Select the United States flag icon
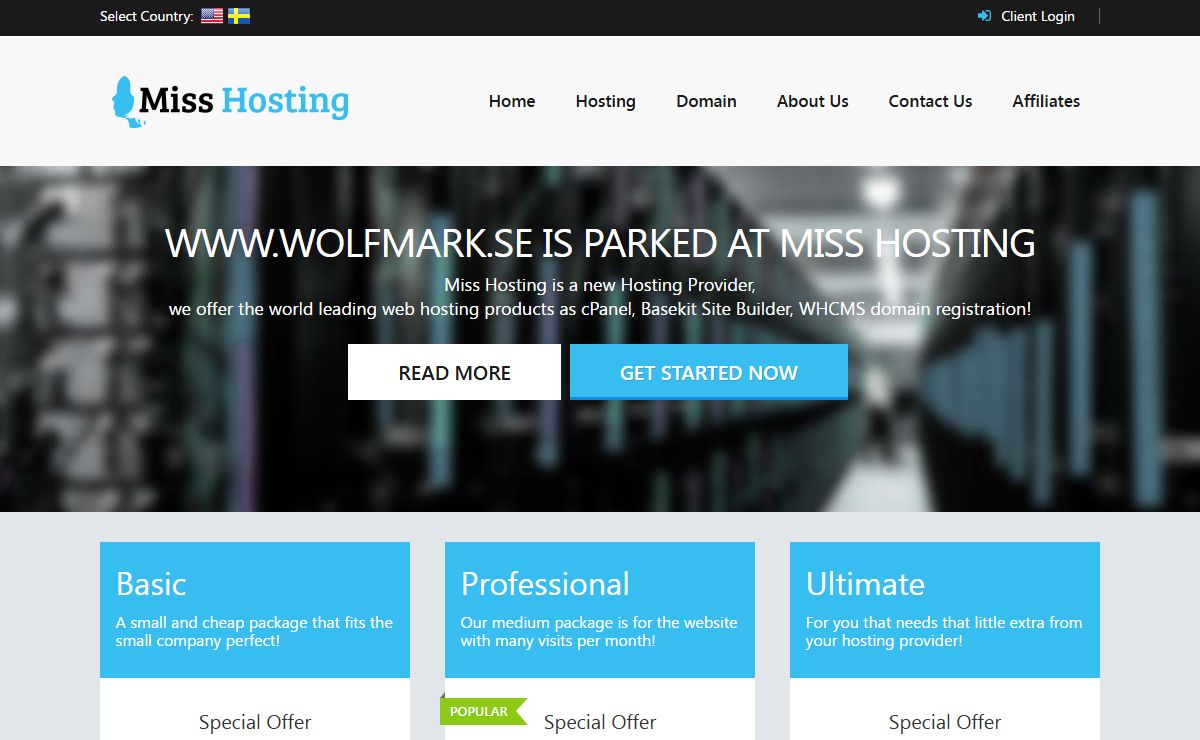 (211, 16)
